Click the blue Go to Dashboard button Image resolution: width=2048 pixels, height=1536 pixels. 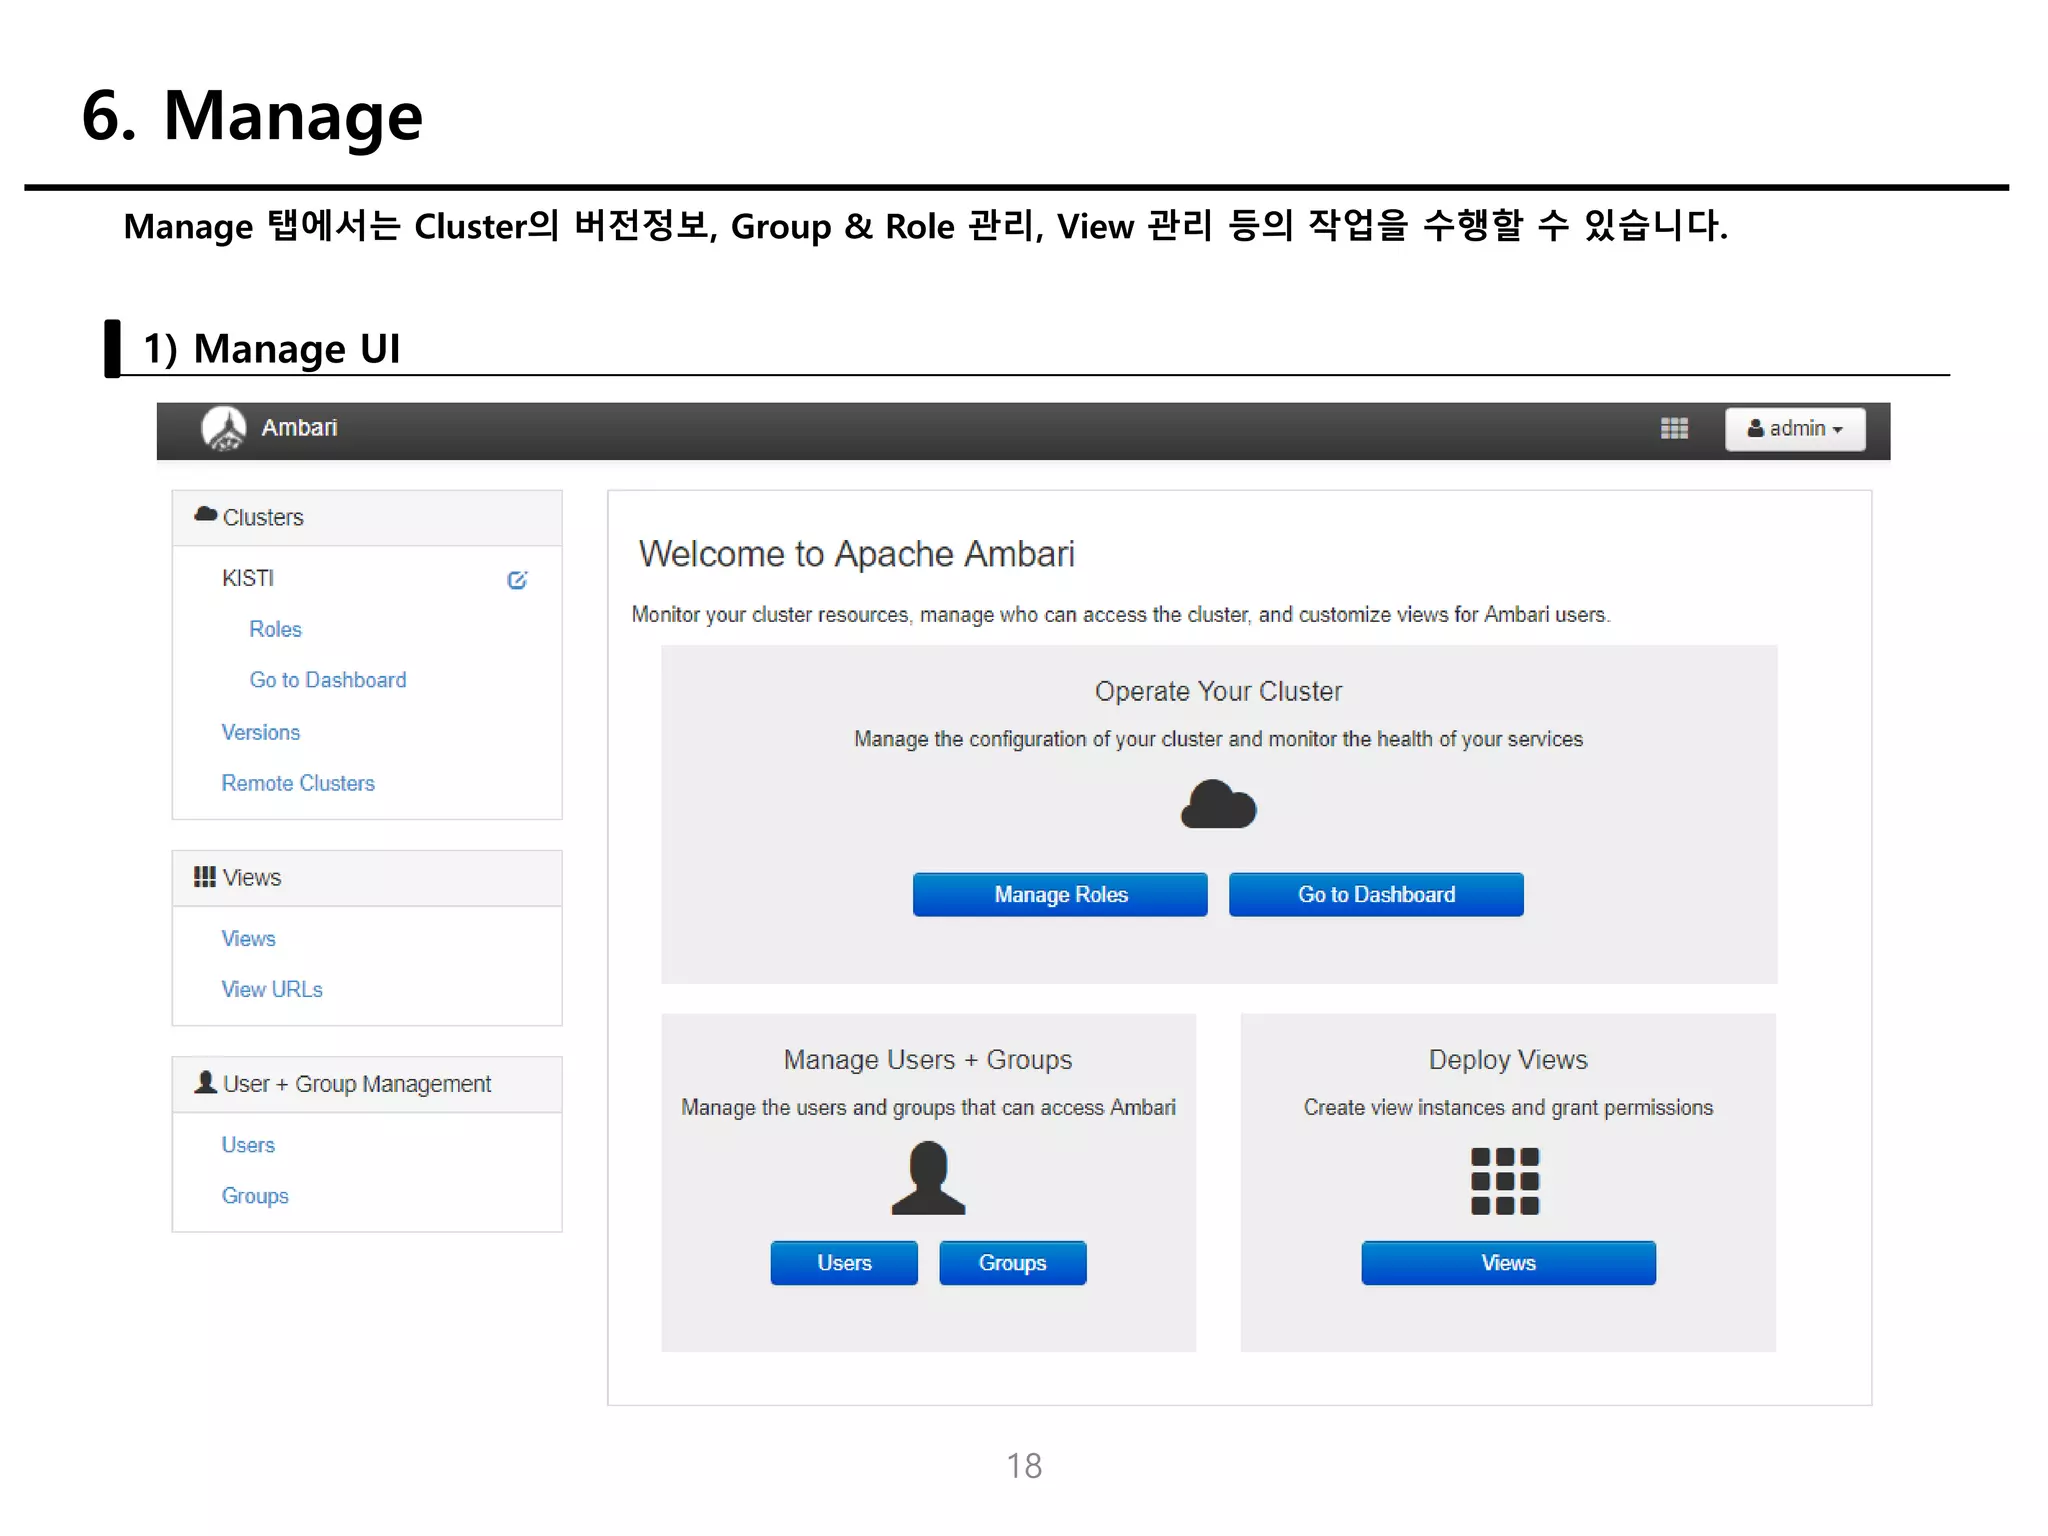[x=1376, y=895]
